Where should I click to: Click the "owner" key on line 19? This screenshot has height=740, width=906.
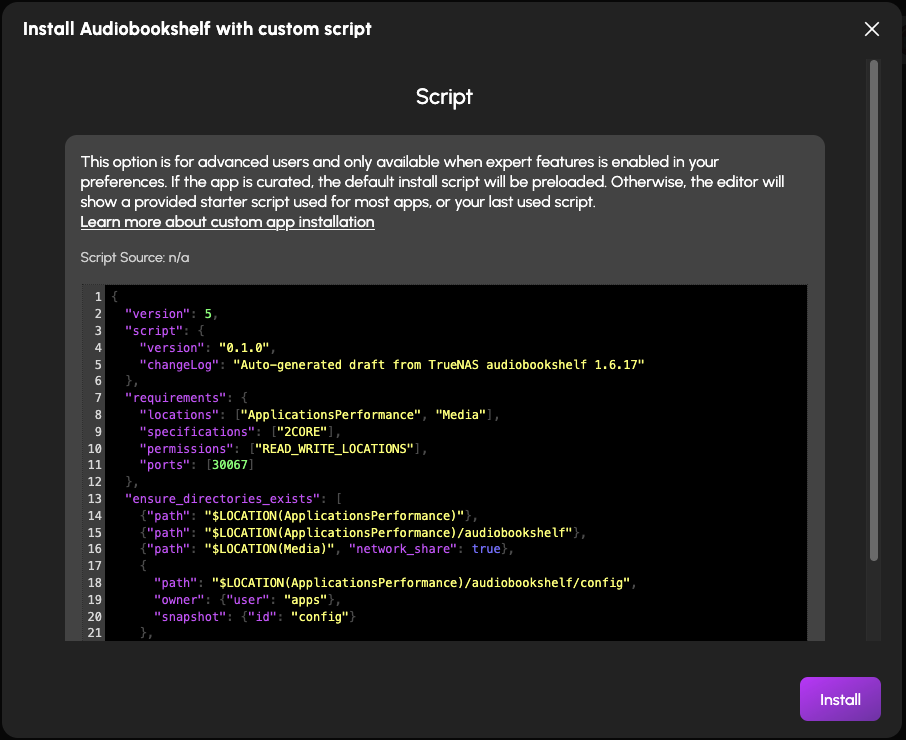pyautogui.click(x=179, y=600)
